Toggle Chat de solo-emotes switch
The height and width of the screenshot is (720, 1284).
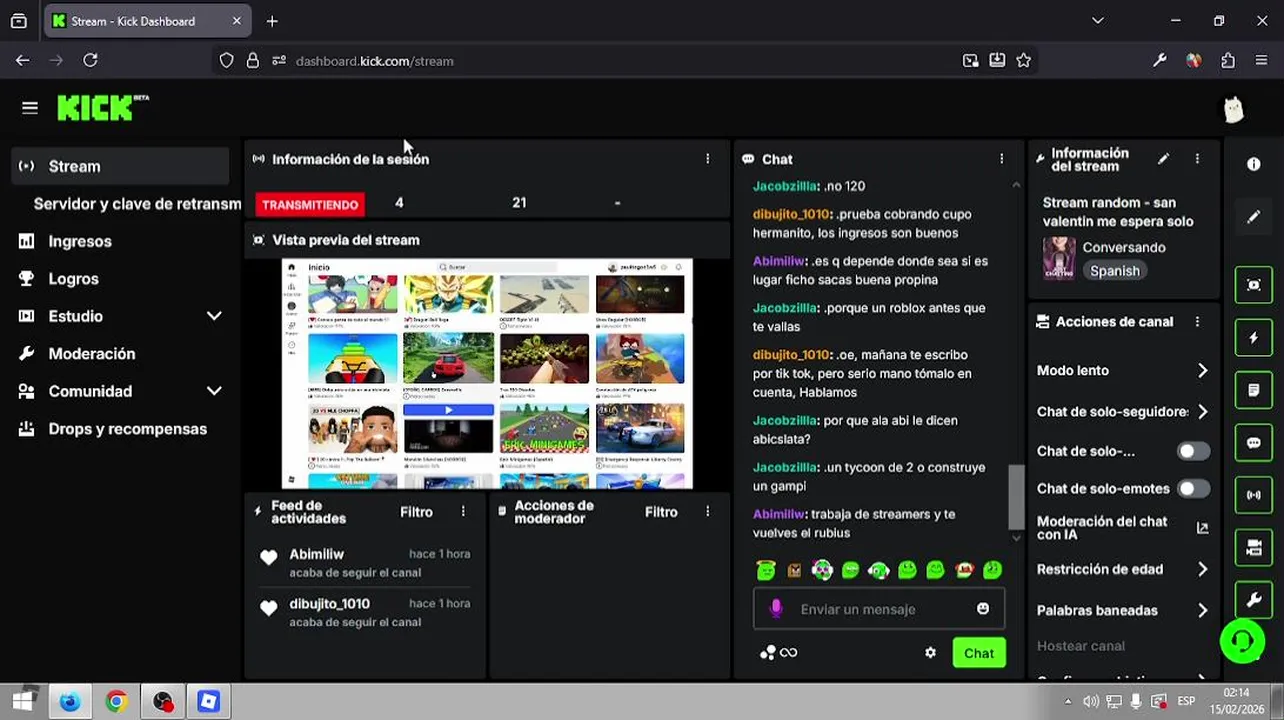pyautogui.click(x=1192, y=489)
